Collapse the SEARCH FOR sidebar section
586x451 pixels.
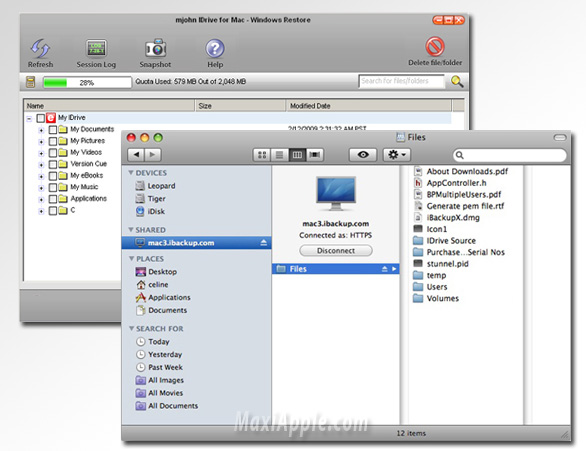coord(131,328)
